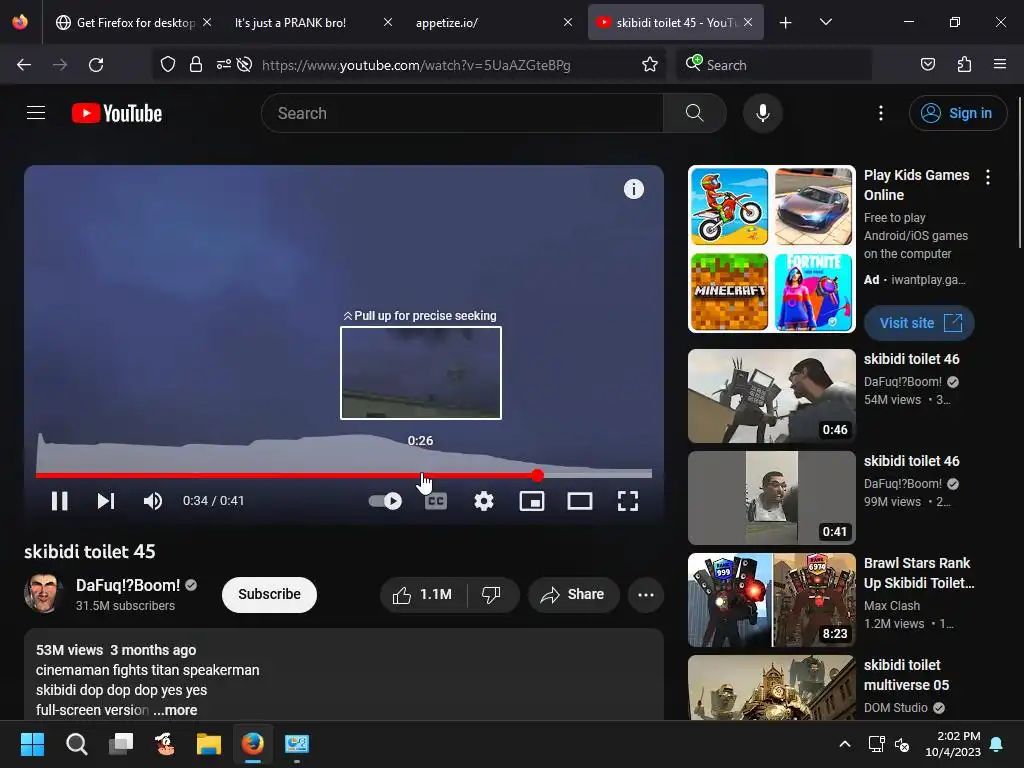This screenshot has width=1024, height=768.
Task: Open DaFuq!?Boom! channel name link
Action: point(128,585)
